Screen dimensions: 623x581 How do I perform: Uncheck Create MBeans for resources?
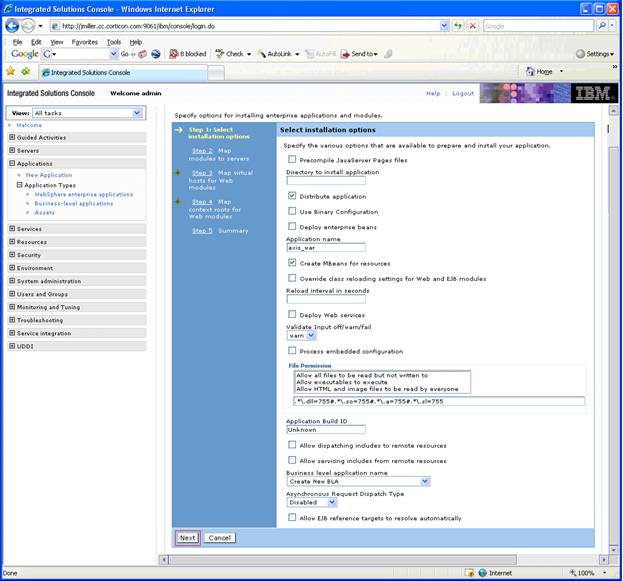[292, 262]
